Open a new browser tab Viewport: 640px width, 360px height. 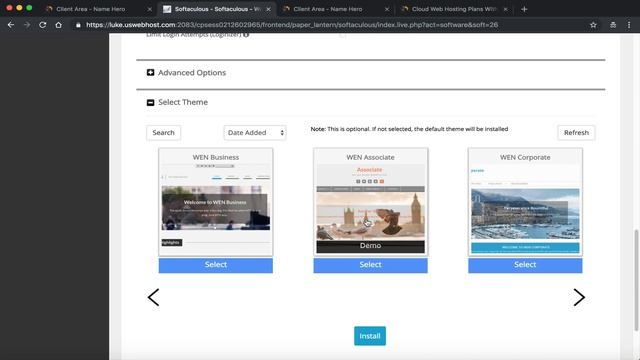click(524, 9)
